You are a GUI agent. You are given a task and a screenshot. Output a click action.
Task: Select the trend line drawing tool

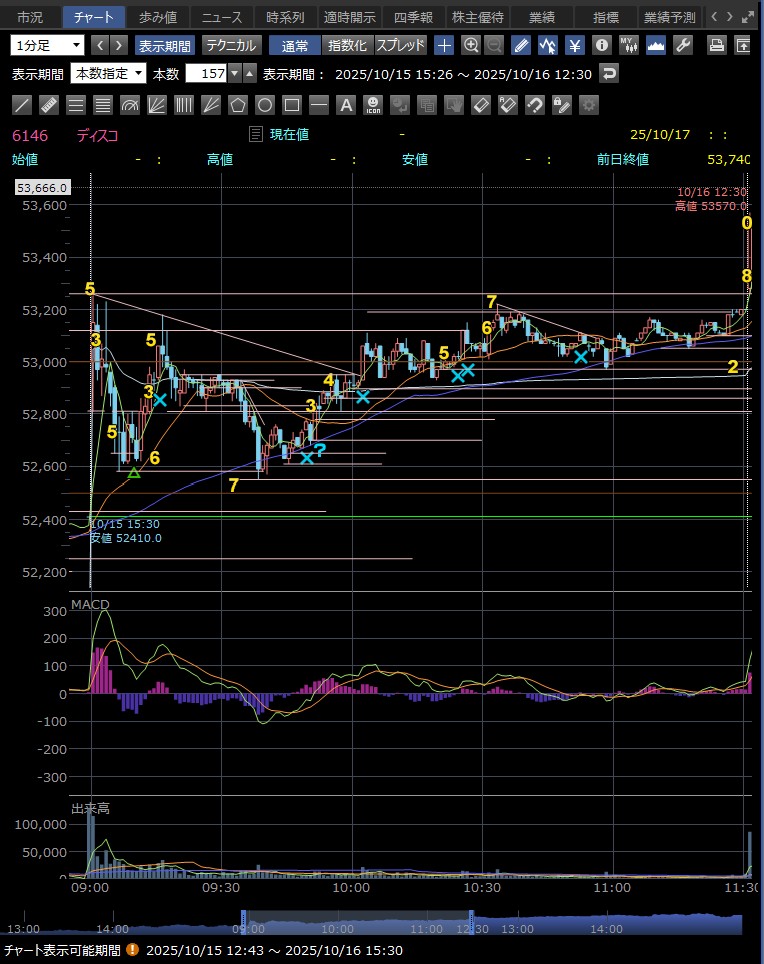(23, 105)
